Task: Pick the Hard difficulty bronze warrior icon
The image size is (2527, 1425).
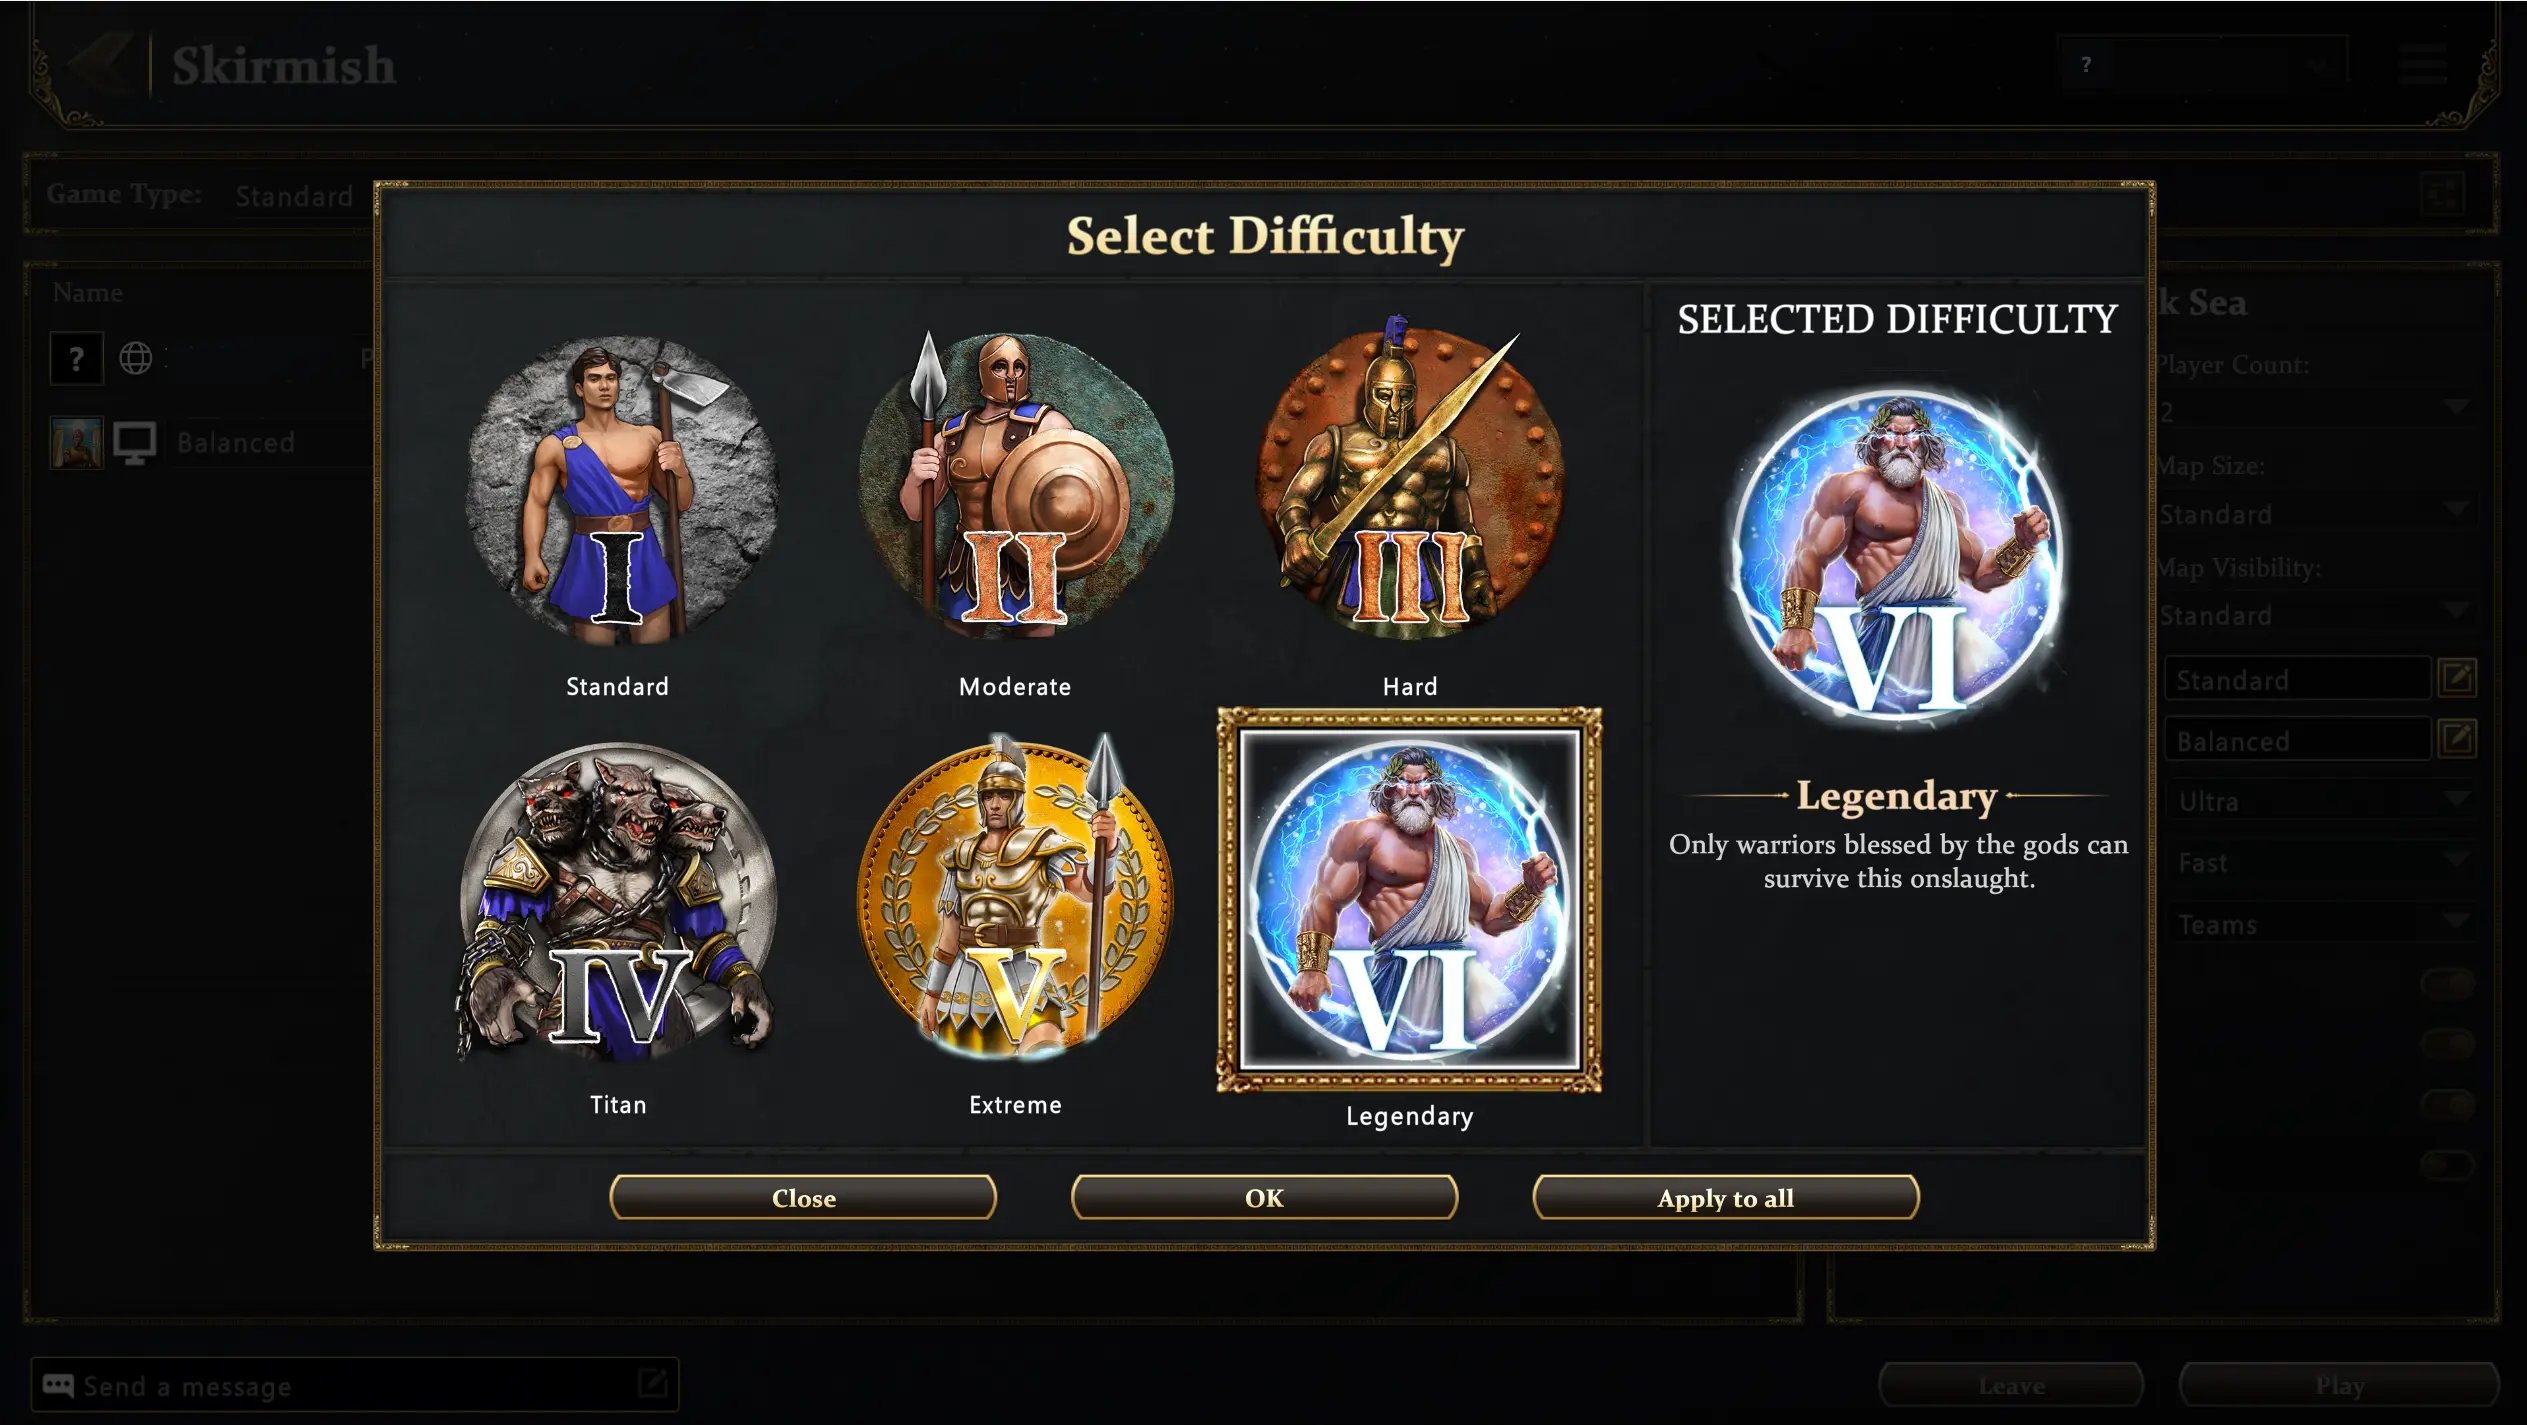Action: click(x=1410, y=478)
